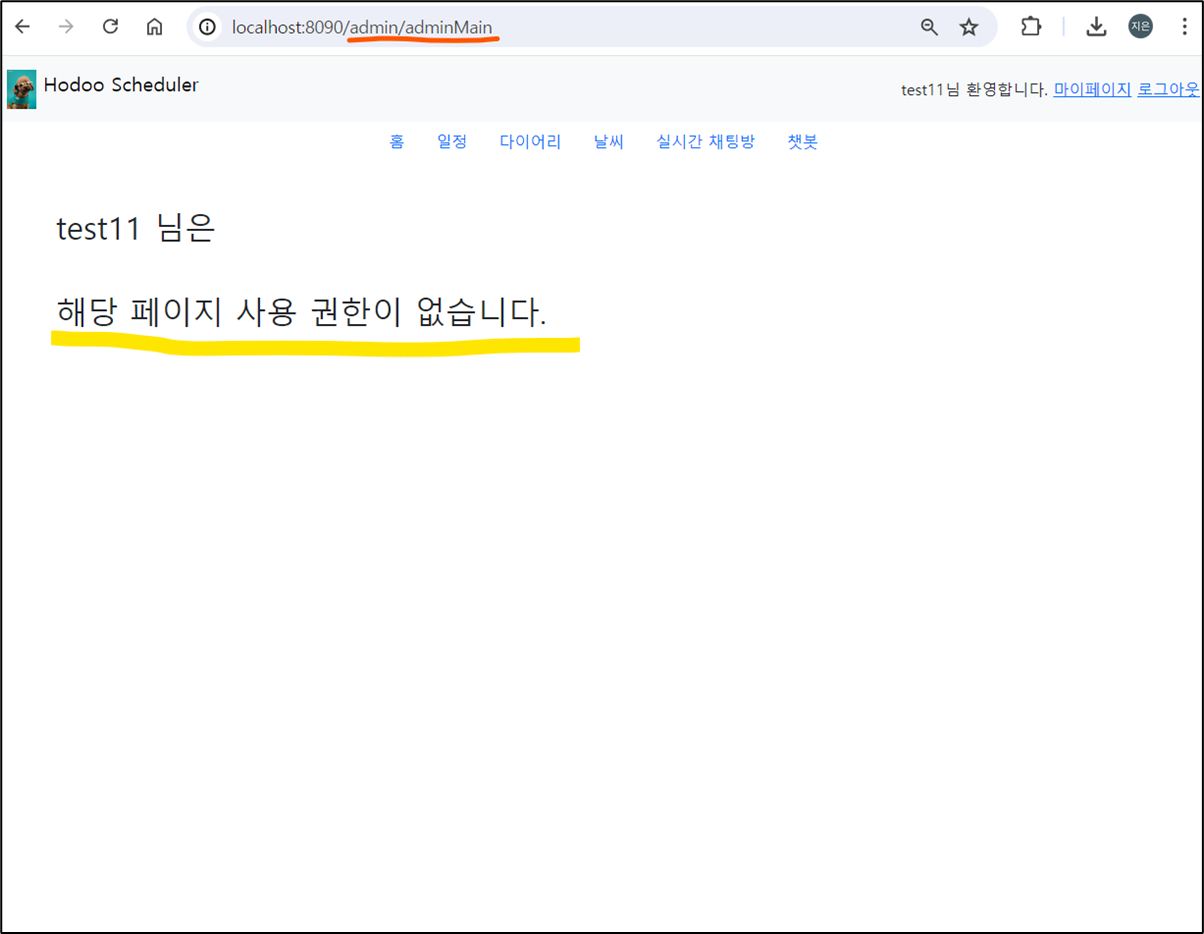1204x934 pixels.
Task: Open the 챗봇 link
Action: click(803, 142)
